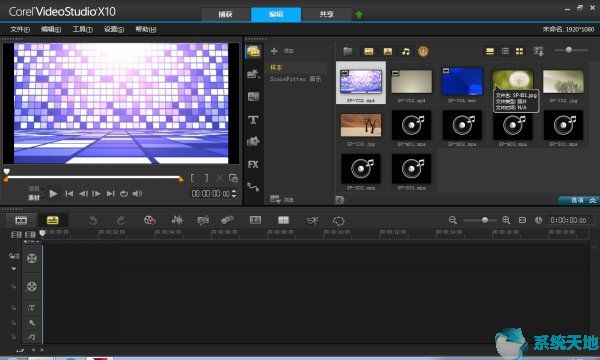Zoom in the timeline magnifier
600x360 pixels.
tap(506, 220)
